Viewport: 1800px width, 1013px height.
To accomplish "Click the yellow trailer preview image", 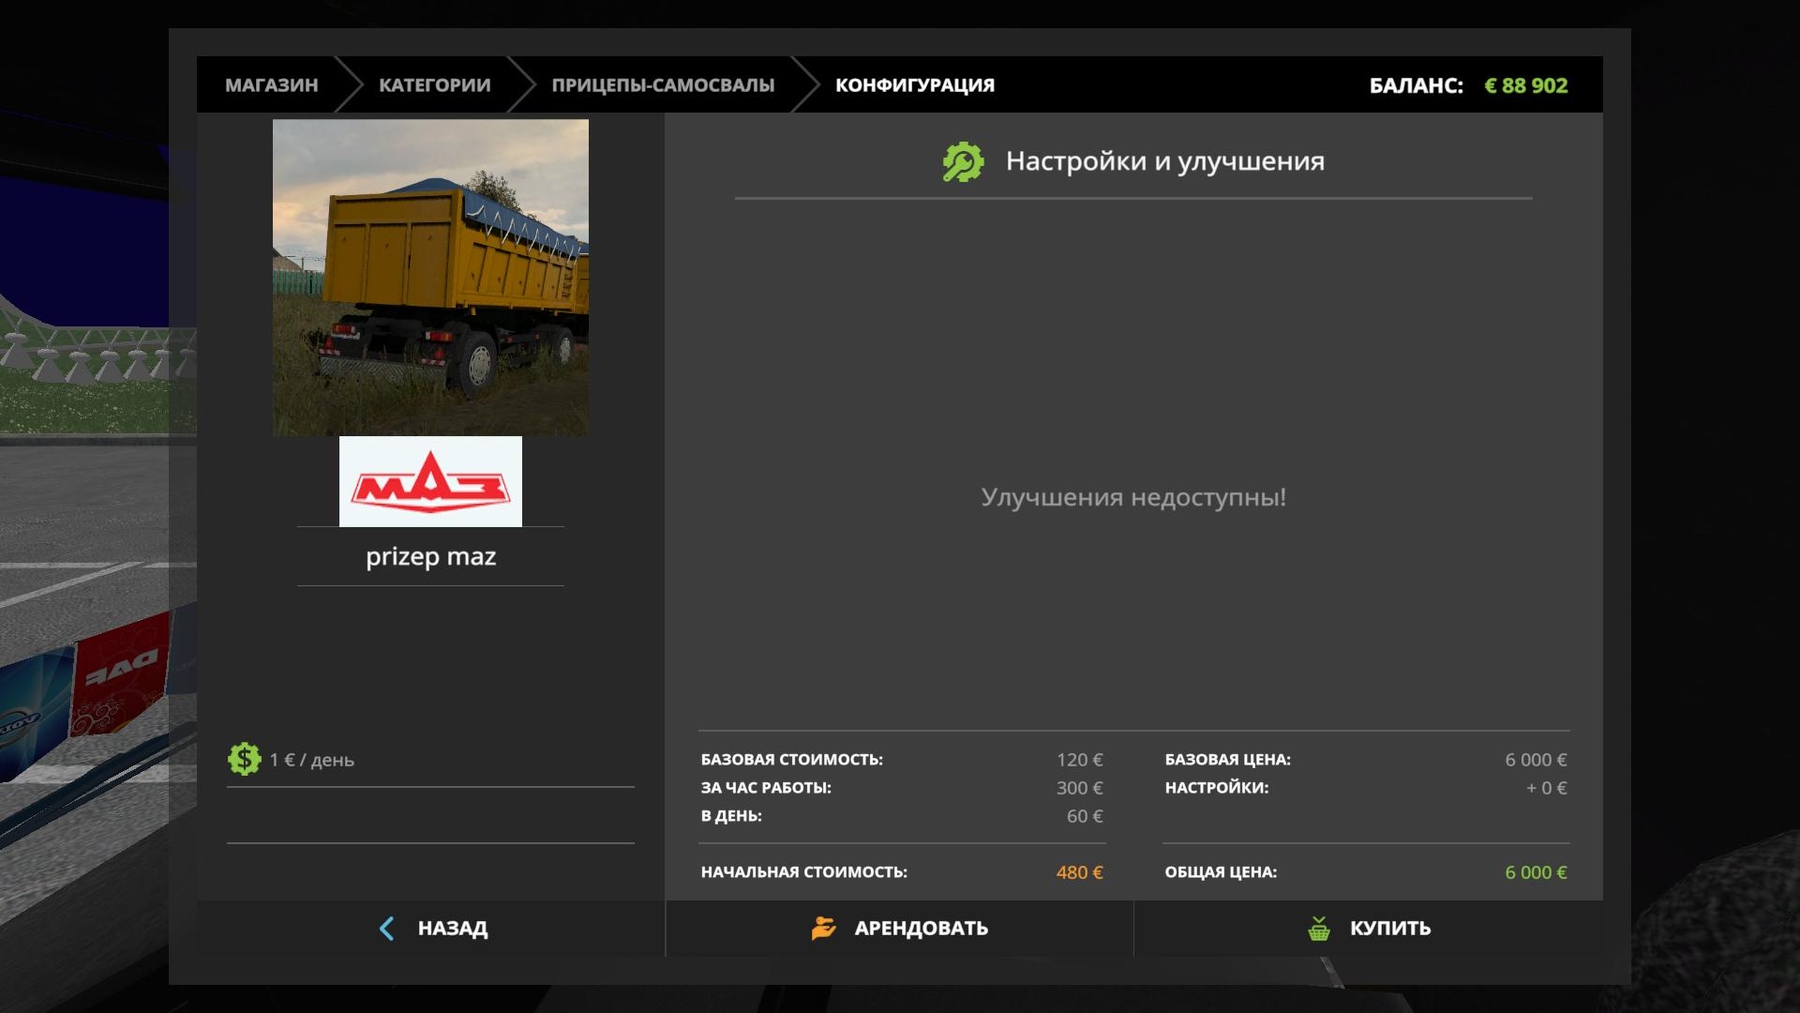I will pyautogui.click(x=430, y=277).
